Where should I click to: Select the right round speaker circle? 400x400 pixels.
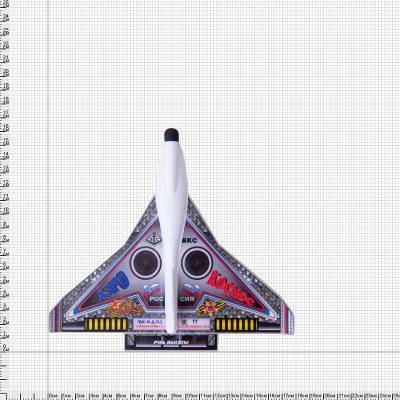click(197, 263)
